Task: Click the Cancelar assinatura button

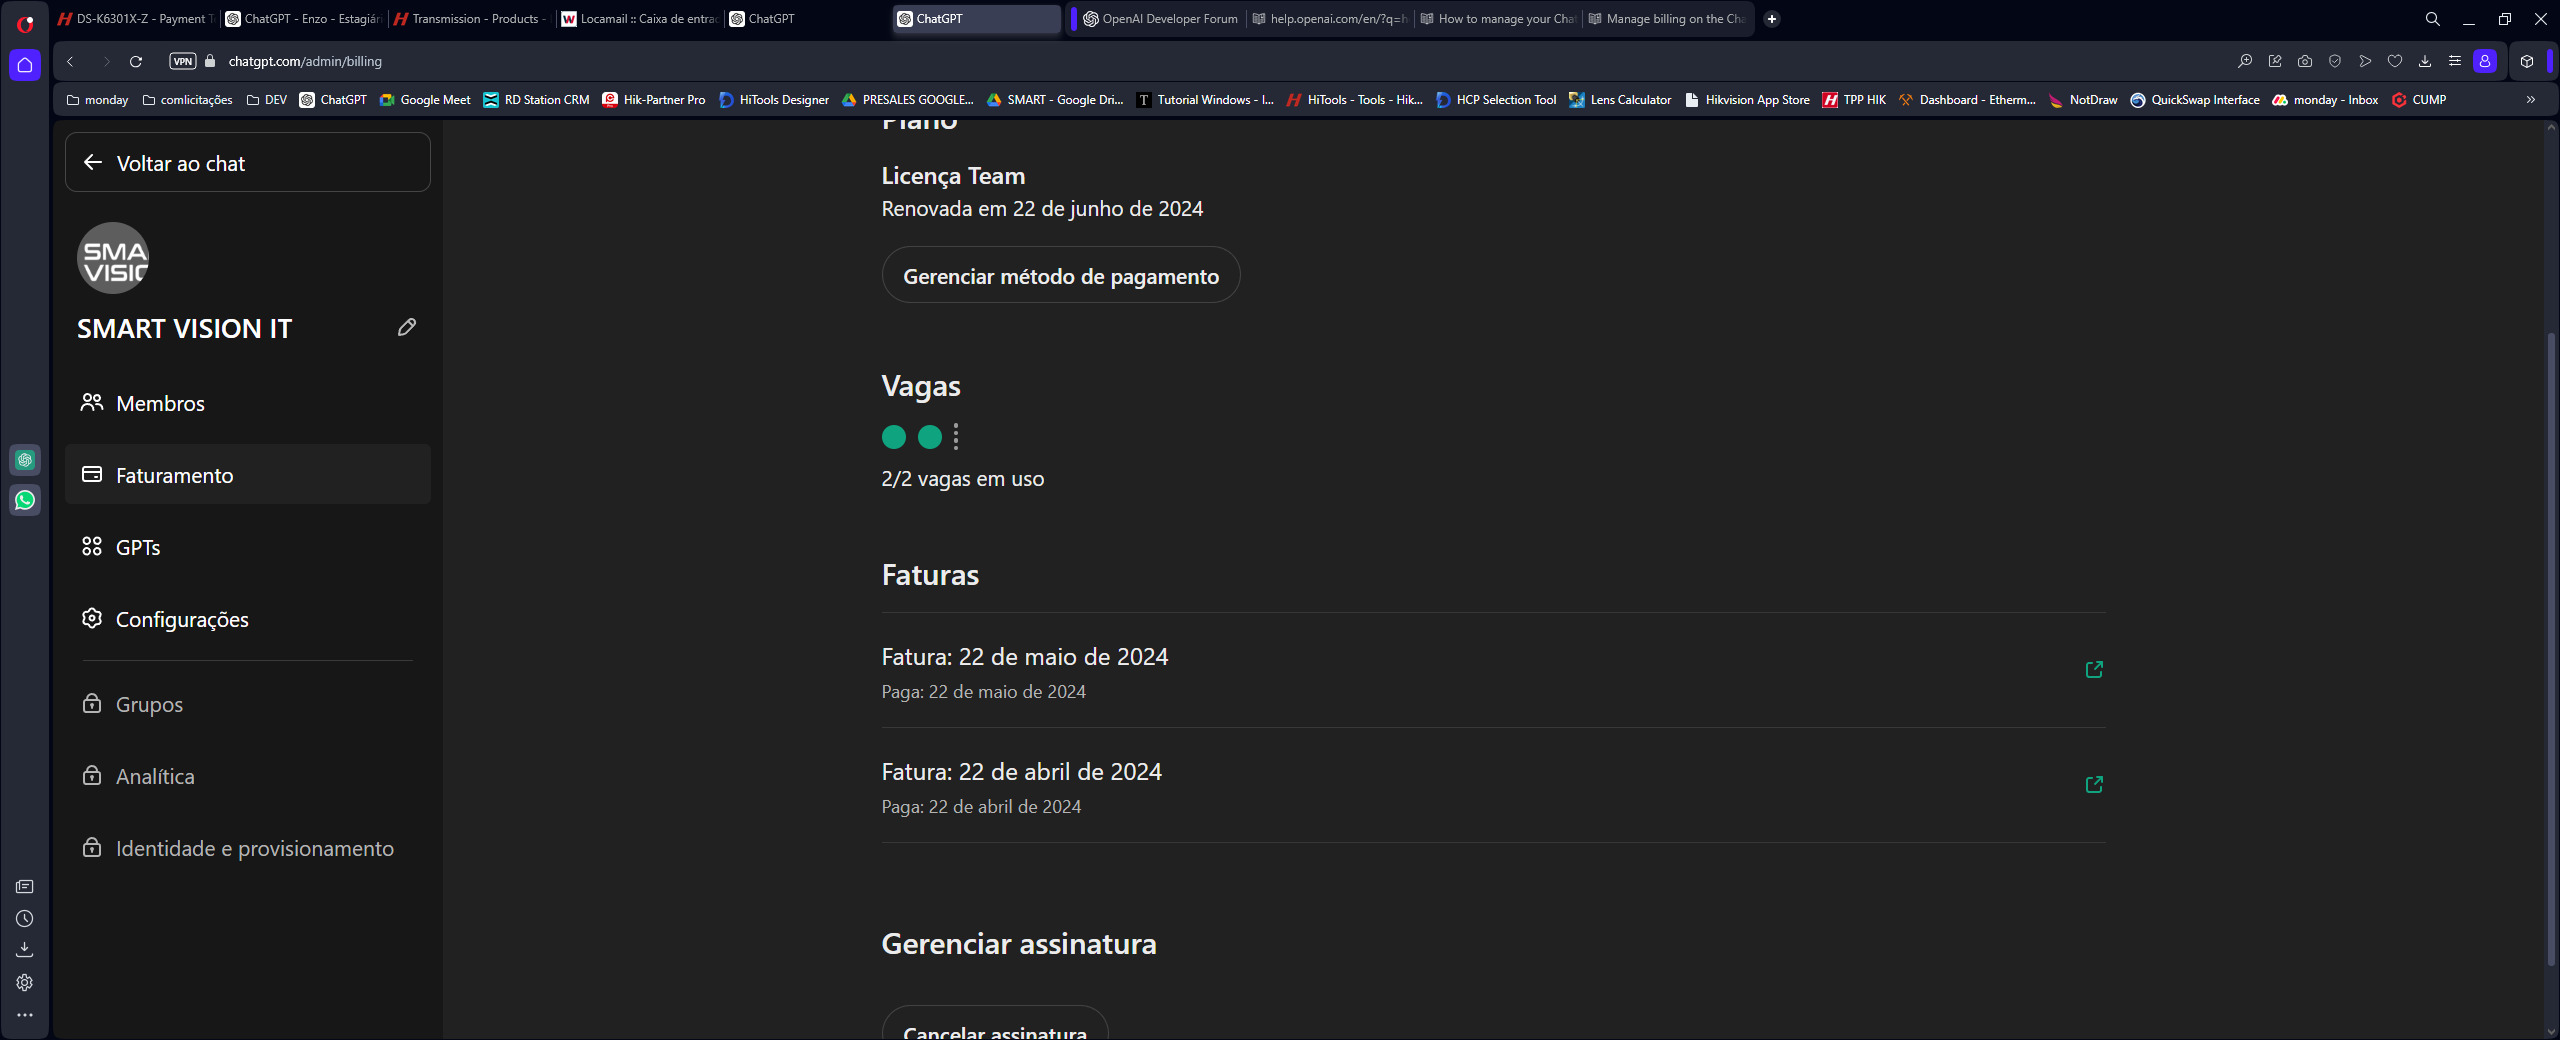Action: (x=995, y=1023)
